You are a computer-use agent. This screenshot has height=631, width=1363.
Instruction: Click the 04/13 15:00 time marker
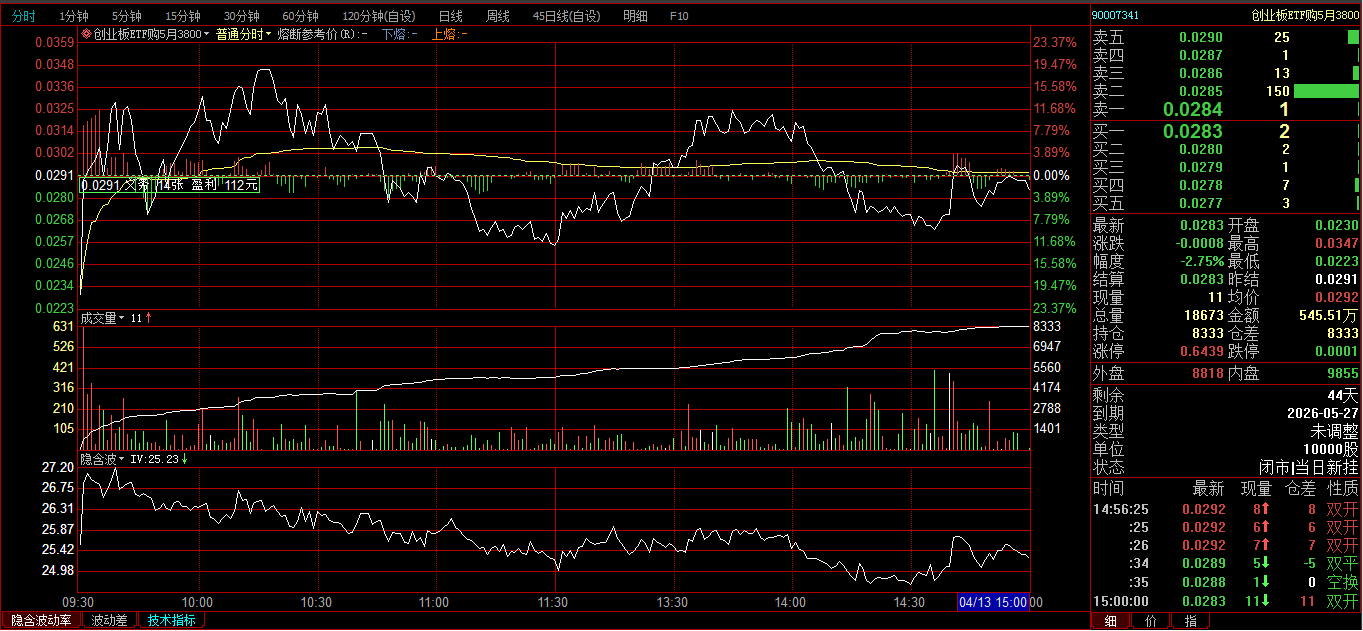click(993, 603)
